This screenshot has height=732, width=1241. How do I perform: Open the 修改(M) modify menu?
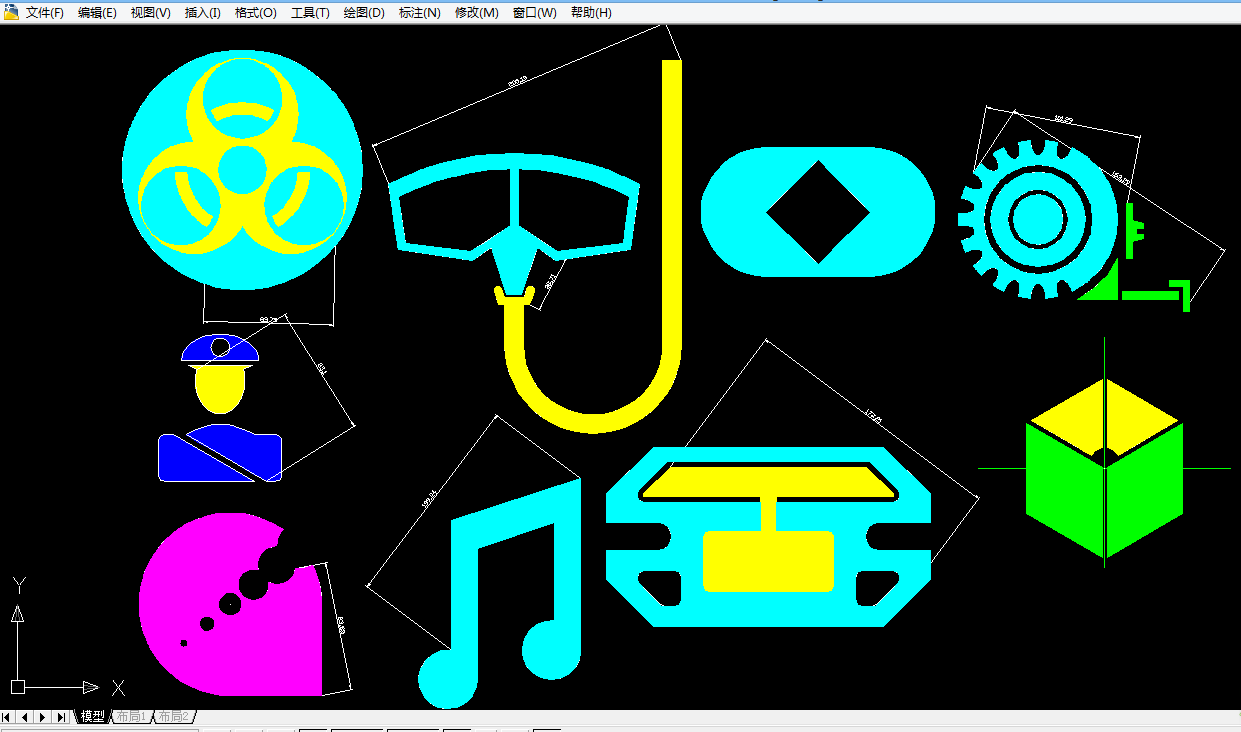click(476, 13)
